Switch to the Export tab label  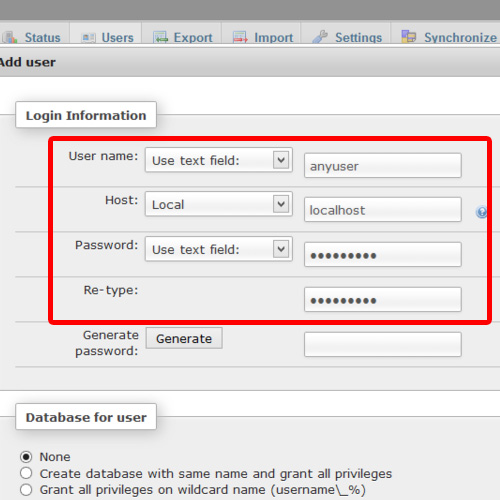pos(193,38)
